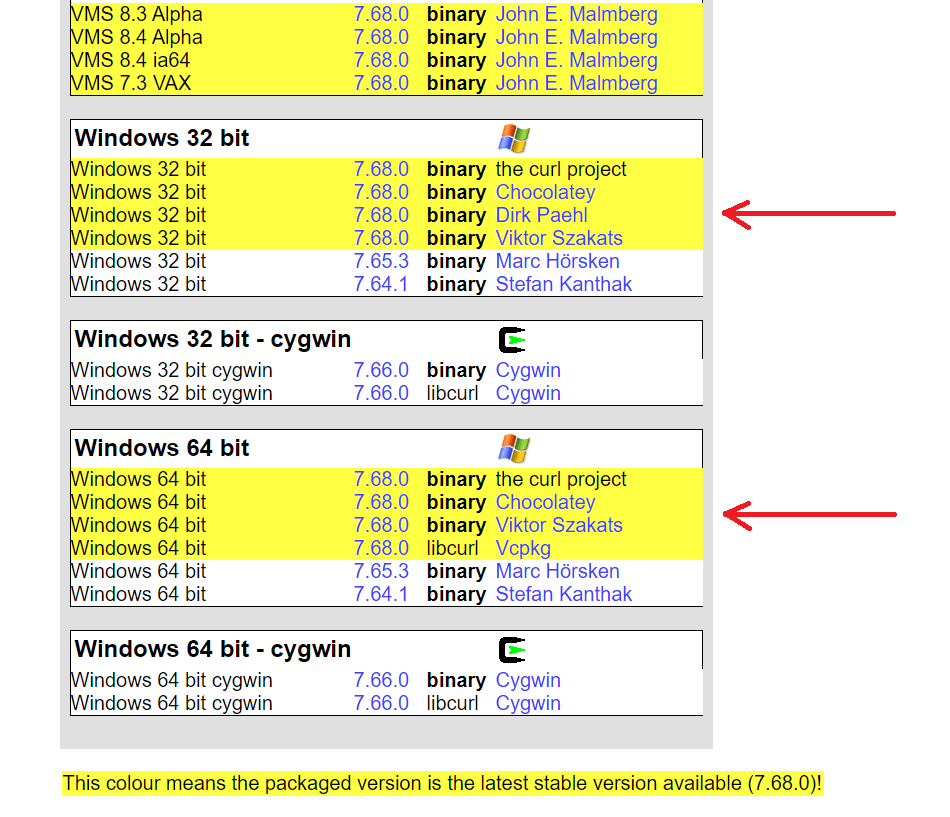
Task: Click 'binary' label in Windows 64 bit Marc Hörsken row
Action: point(456,572)
